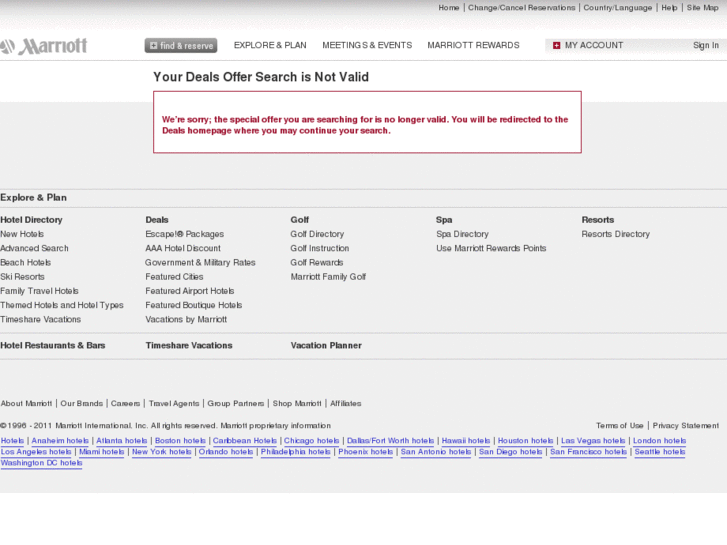This screenshot has height=545, width=727.
Task: Open Themed Hotels and Hotel Types
Action: pos(62,305)
